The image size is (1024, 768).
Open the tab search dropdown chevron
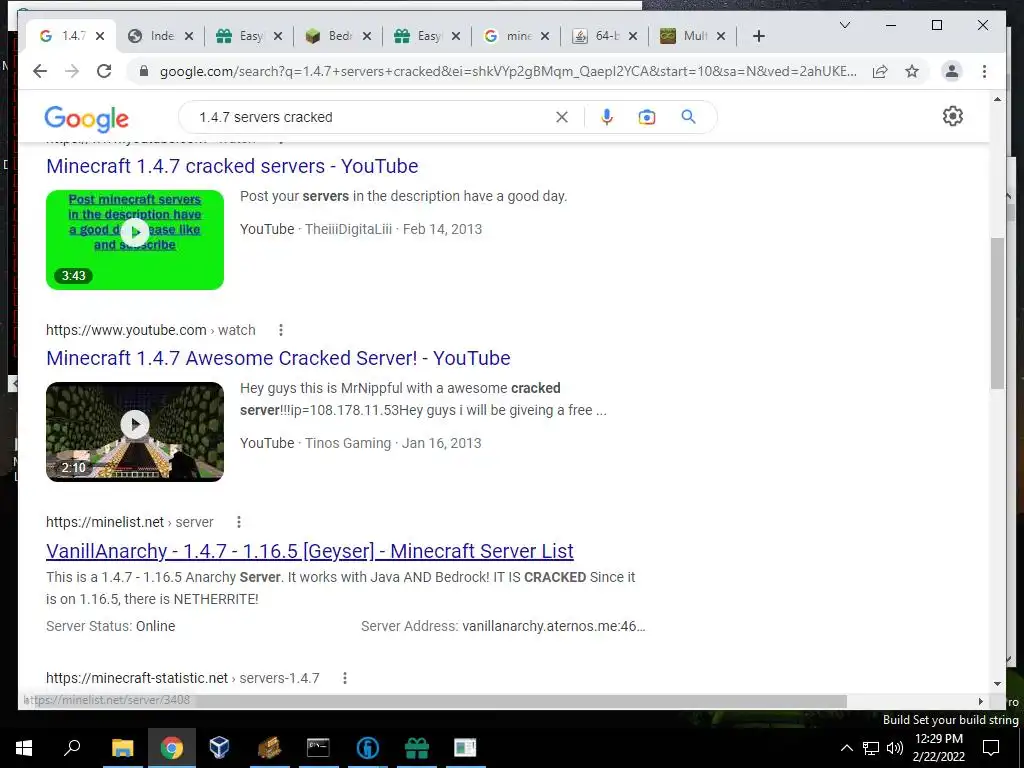(x=844, y=25)
